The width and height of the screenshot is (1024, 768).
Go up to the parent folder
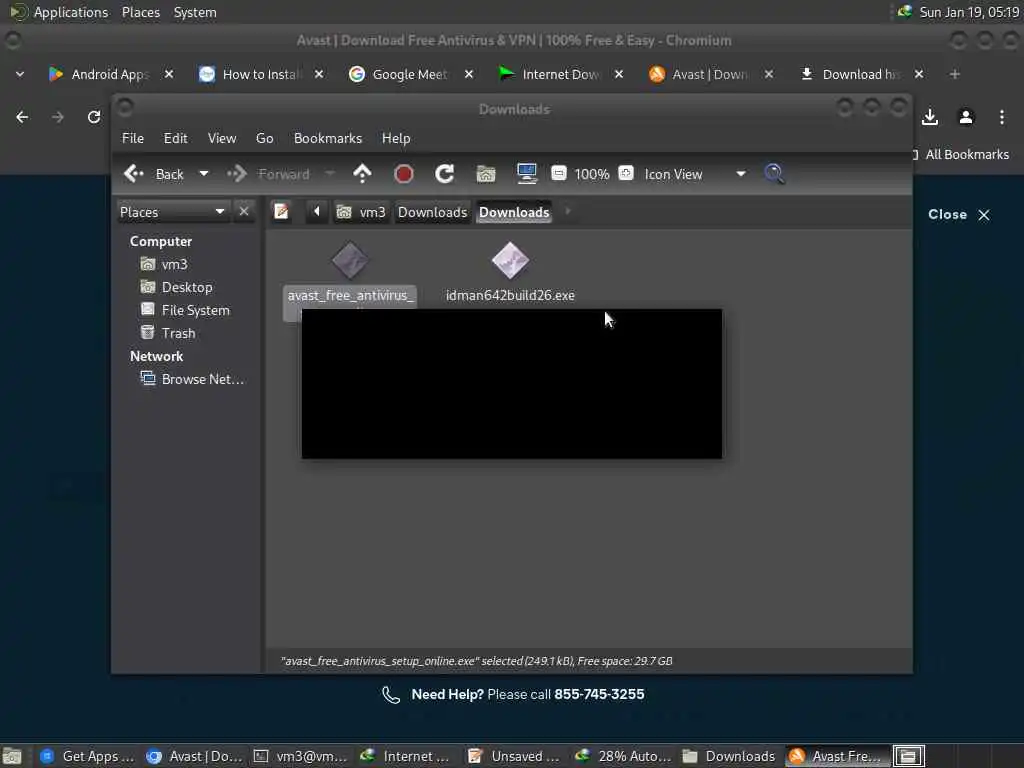(362, 174)
